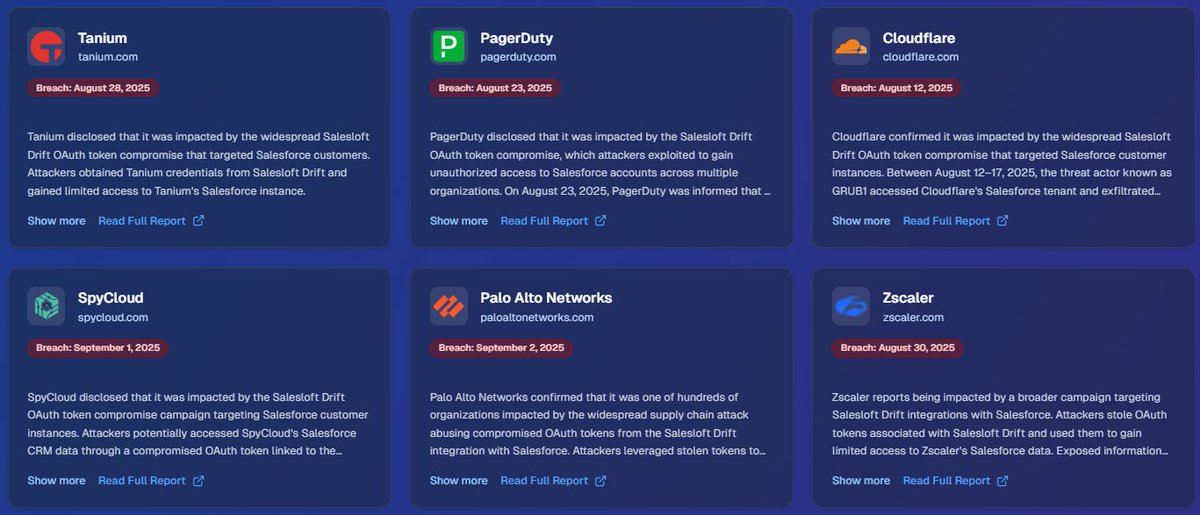This screenshot has height=515, width=1200.
Task: Click the Tanium company name heading
Action: coord(103,38)
